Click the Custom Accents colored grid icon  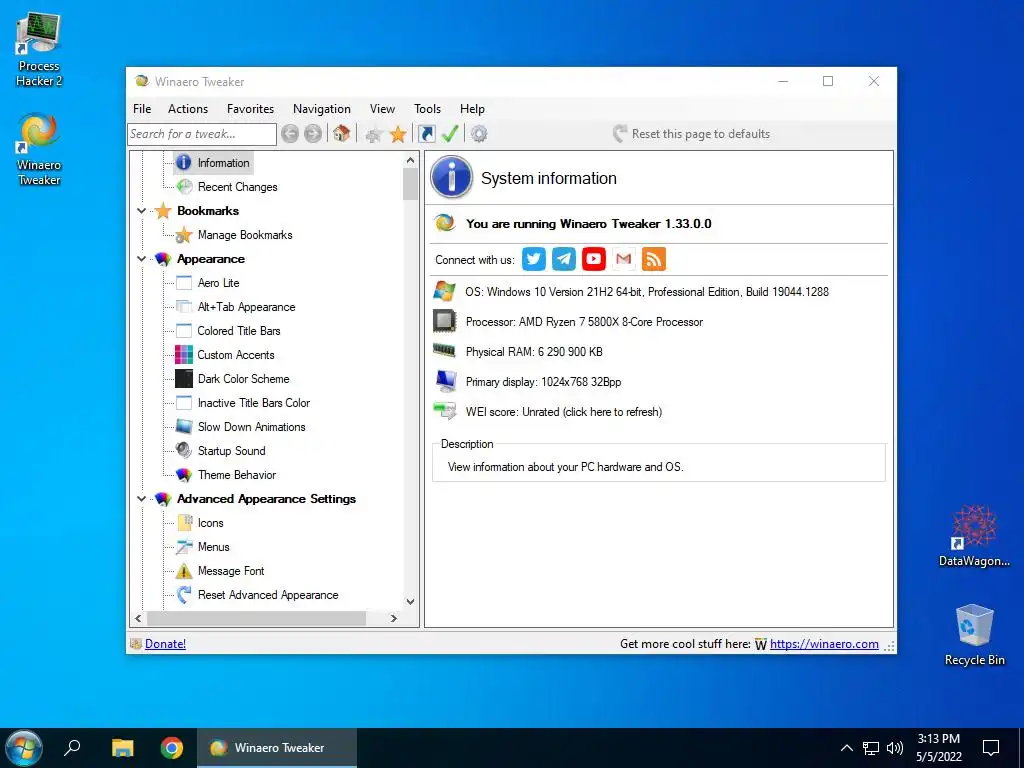pyautogui.click(x=184, y=355)
